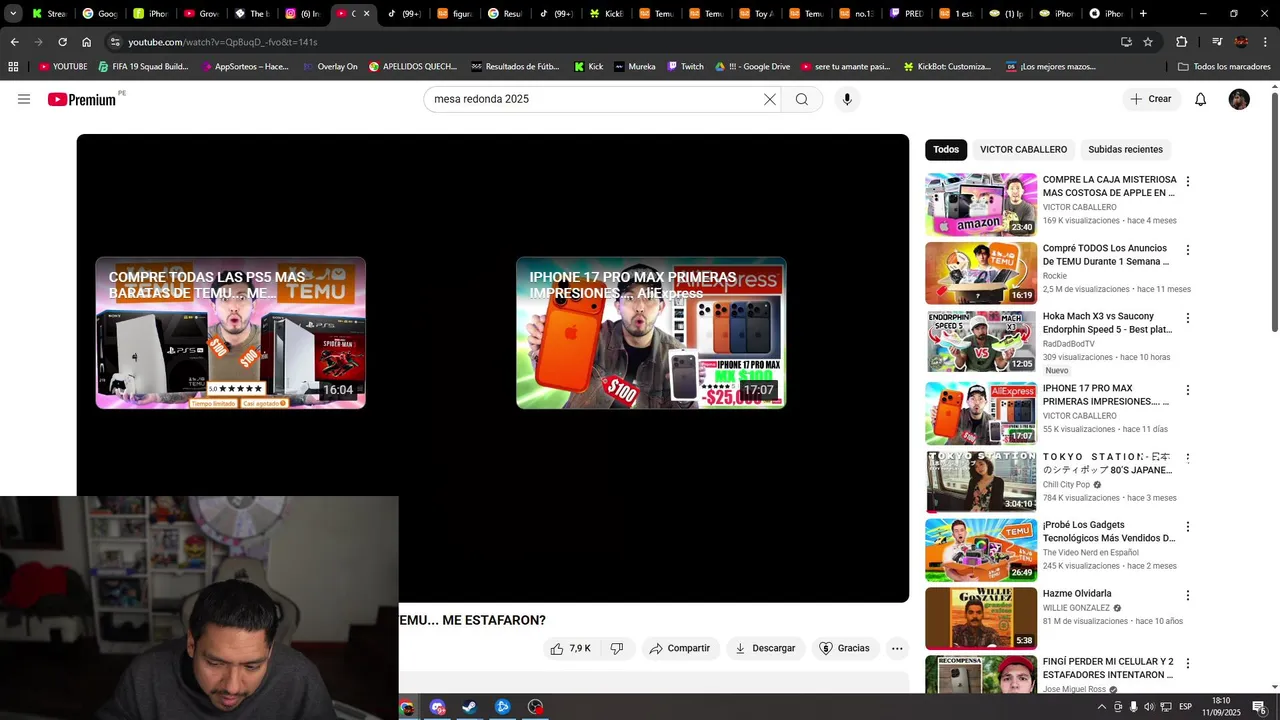
Task: Switch to the Instagram (6) browser tab
Action: pyautogui.click(x=303, y=14)
